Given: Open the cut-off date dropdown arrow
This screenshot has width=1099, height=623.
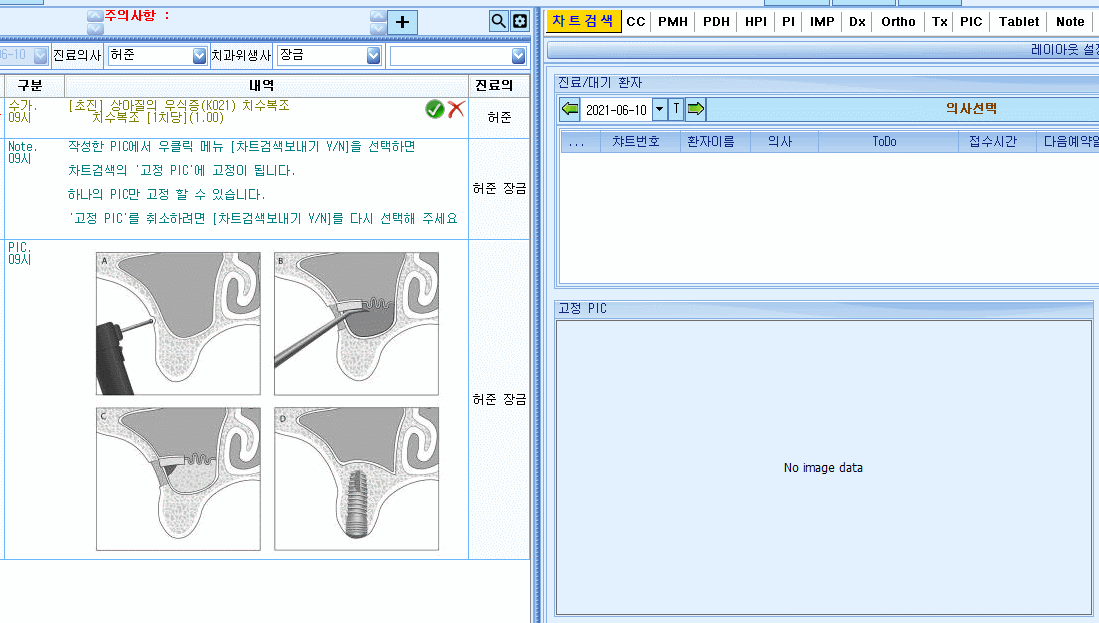Looking at the screenshot, I should (41, 55).
